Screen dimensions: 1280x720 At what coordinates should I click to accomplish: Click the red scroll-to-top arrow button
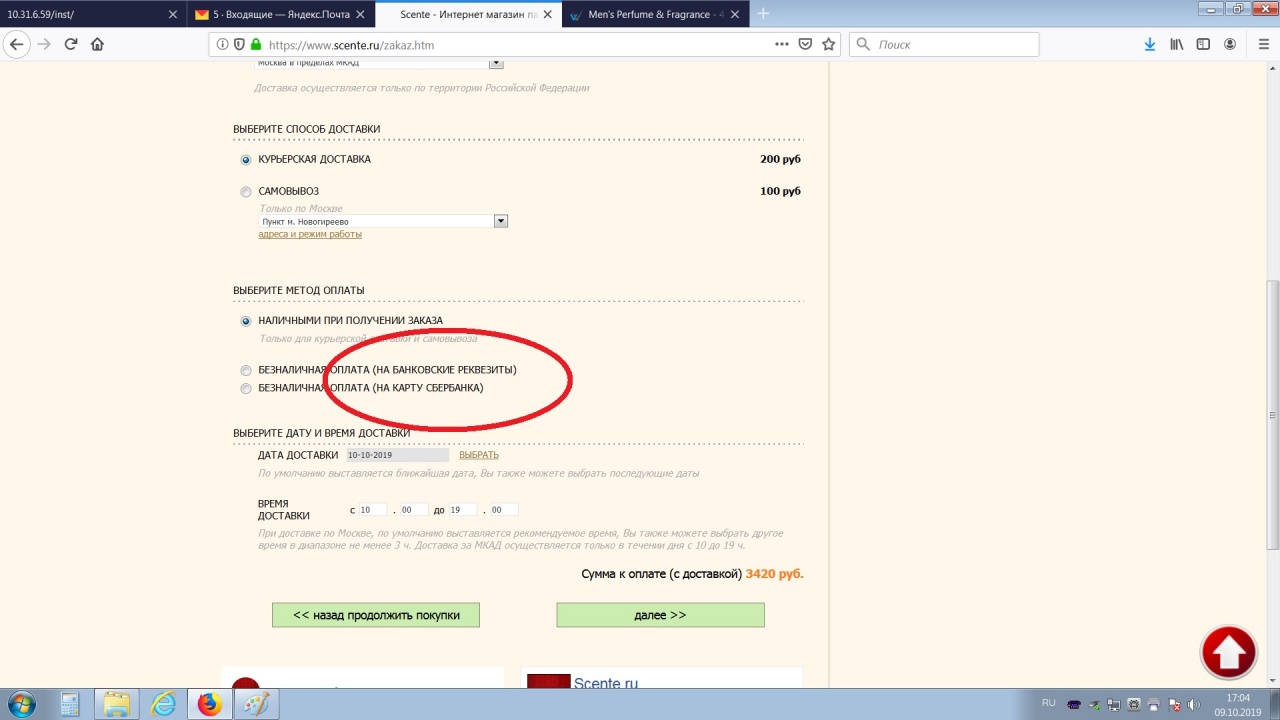(1228, 653)
